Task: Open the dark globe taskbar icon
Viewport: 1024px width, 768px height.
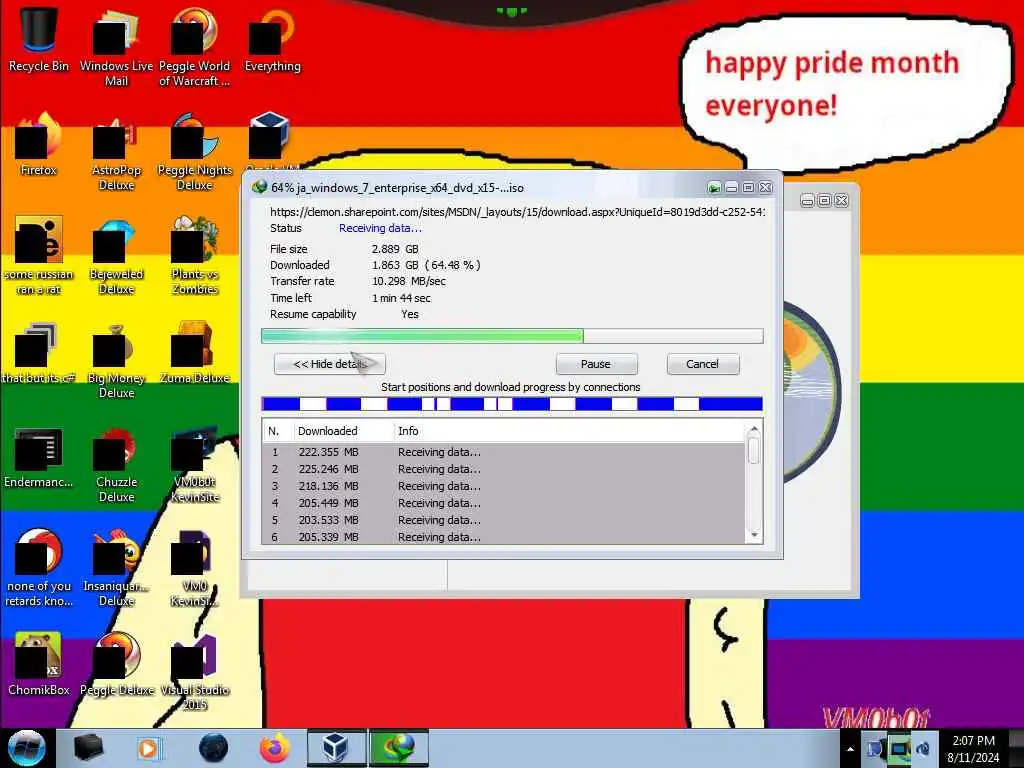Action: point(214,748)
